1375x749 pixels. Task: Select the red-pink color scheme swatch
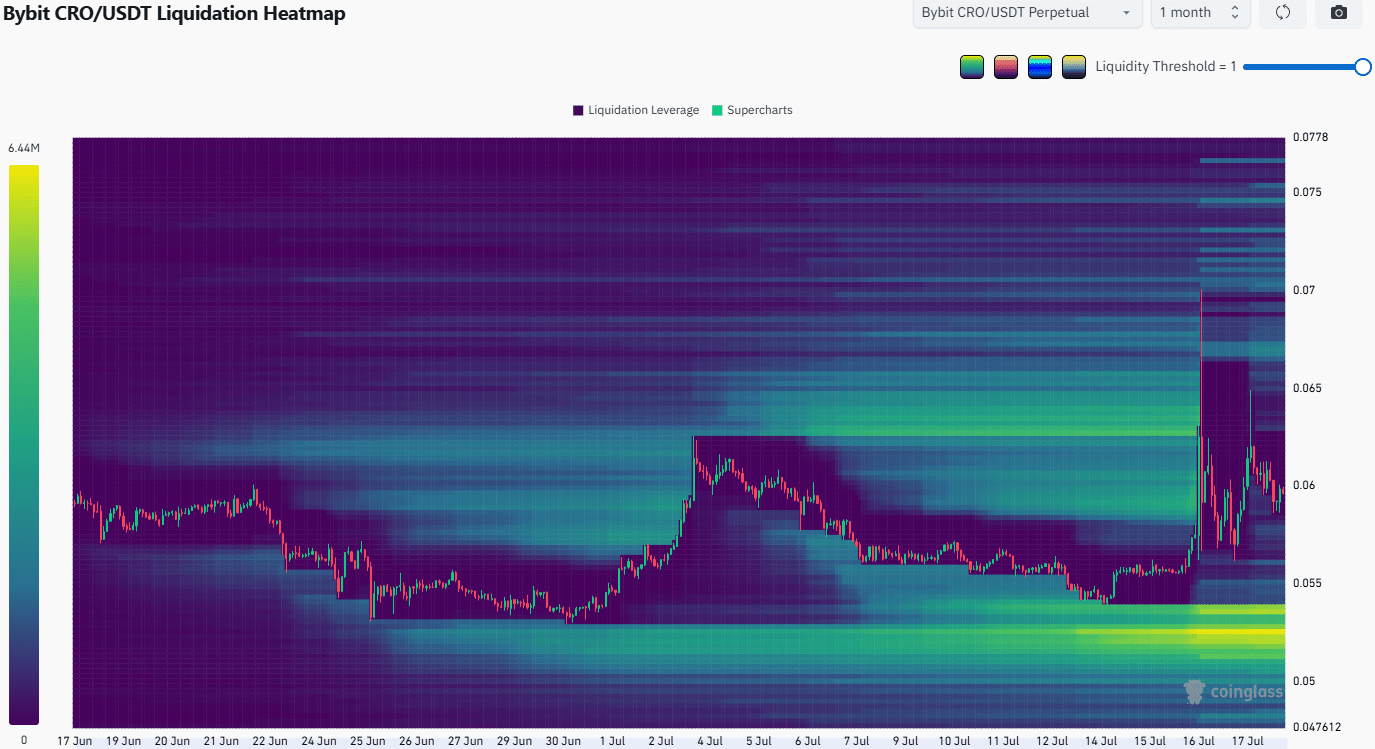pyautogui.click(x=1006, y=67)
